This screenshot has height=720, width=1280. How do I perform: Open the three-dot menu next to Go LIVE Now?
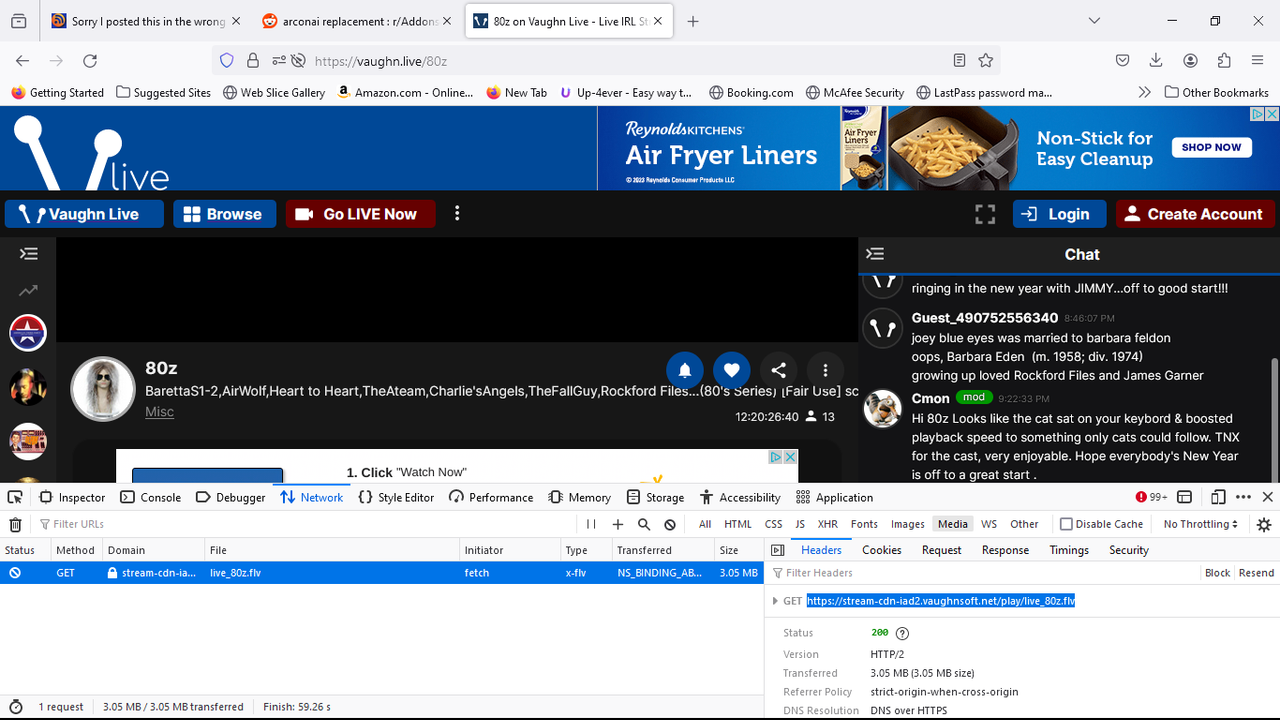[457, 214]
